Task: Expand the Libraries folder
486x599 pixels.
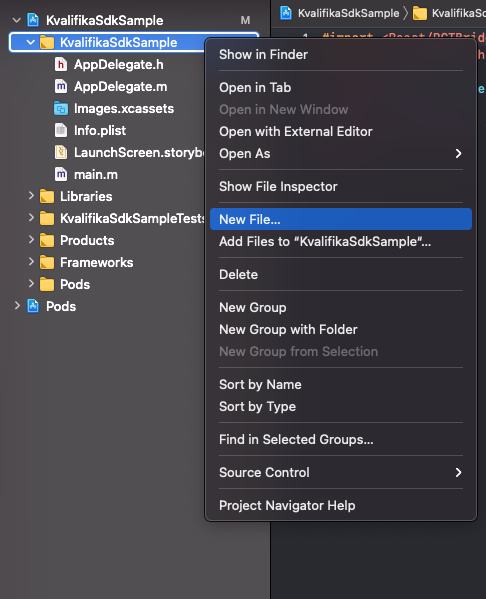Action: 31,196
